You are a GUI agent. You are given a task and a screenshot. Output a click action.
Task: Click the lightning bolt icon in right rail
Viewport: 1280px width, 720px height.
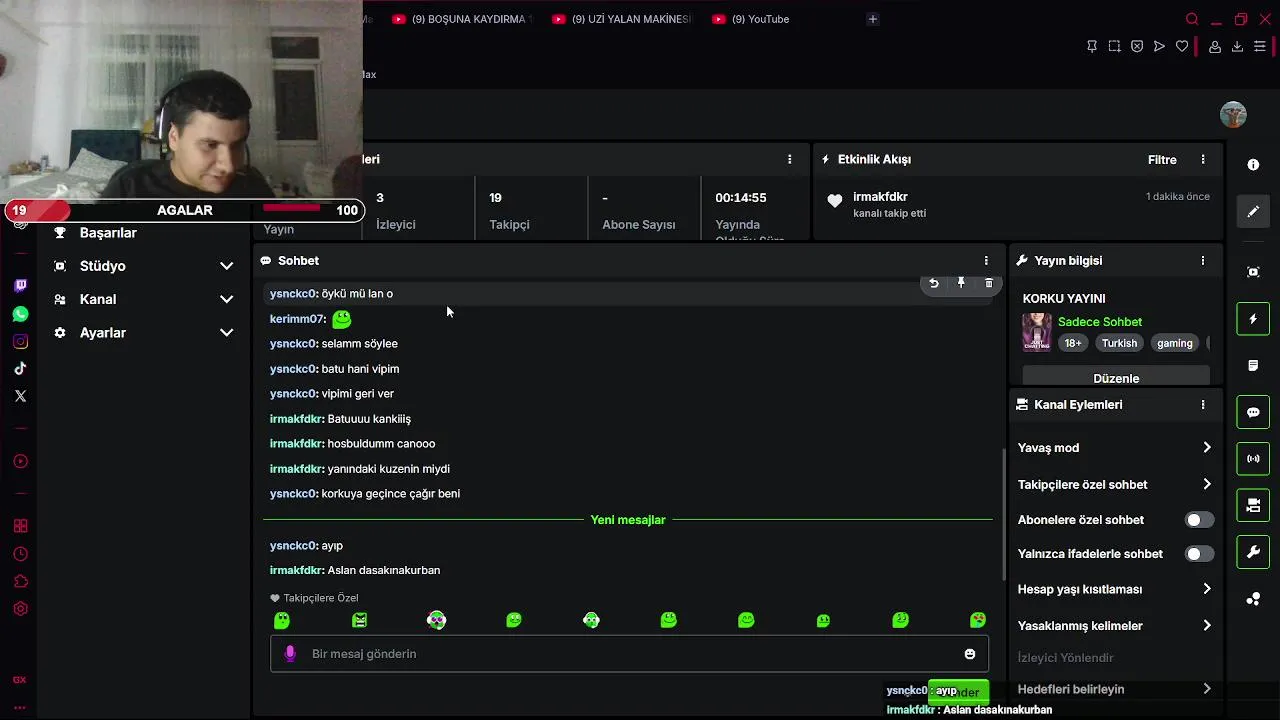click(1253, 319)
